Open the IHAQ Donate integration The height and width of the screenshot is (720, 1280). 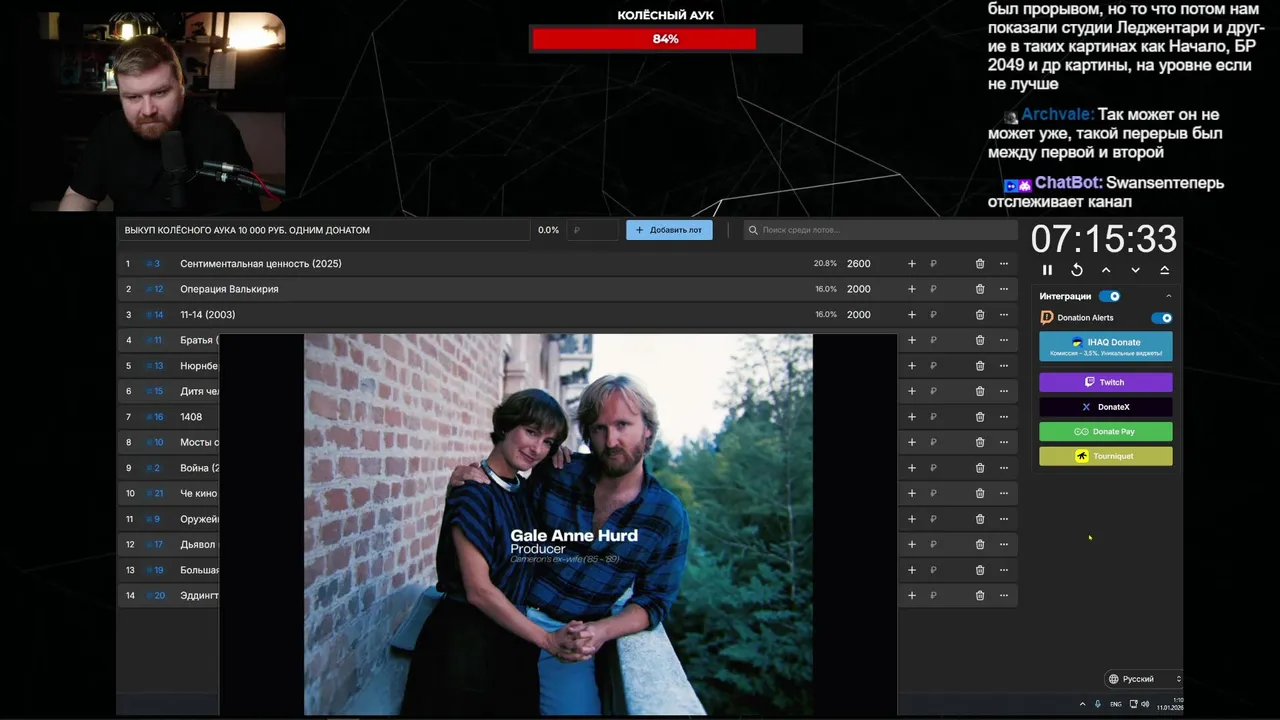point(1106,346)
